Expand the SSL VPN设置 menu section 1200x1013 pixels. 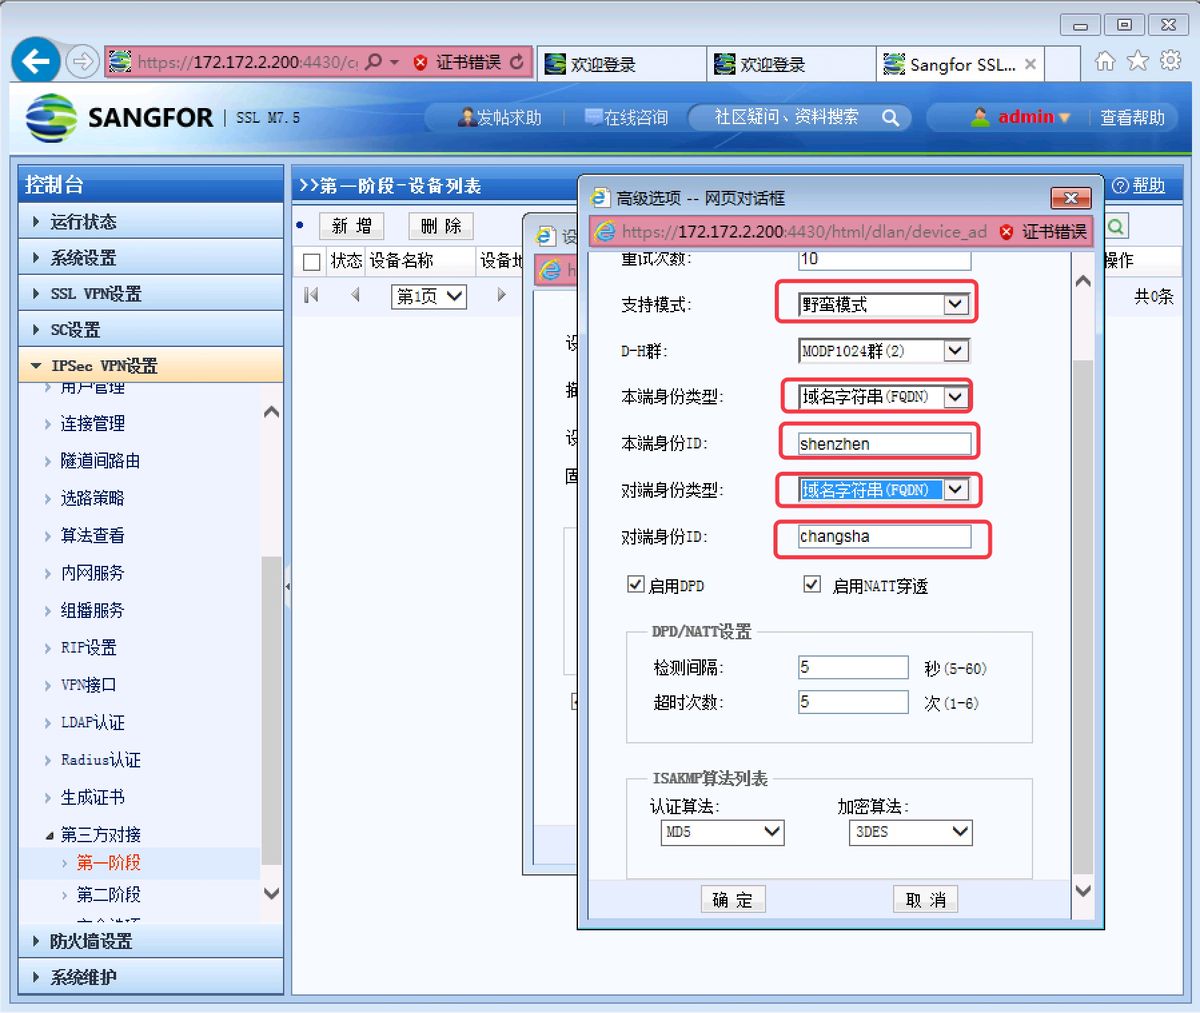151,294
